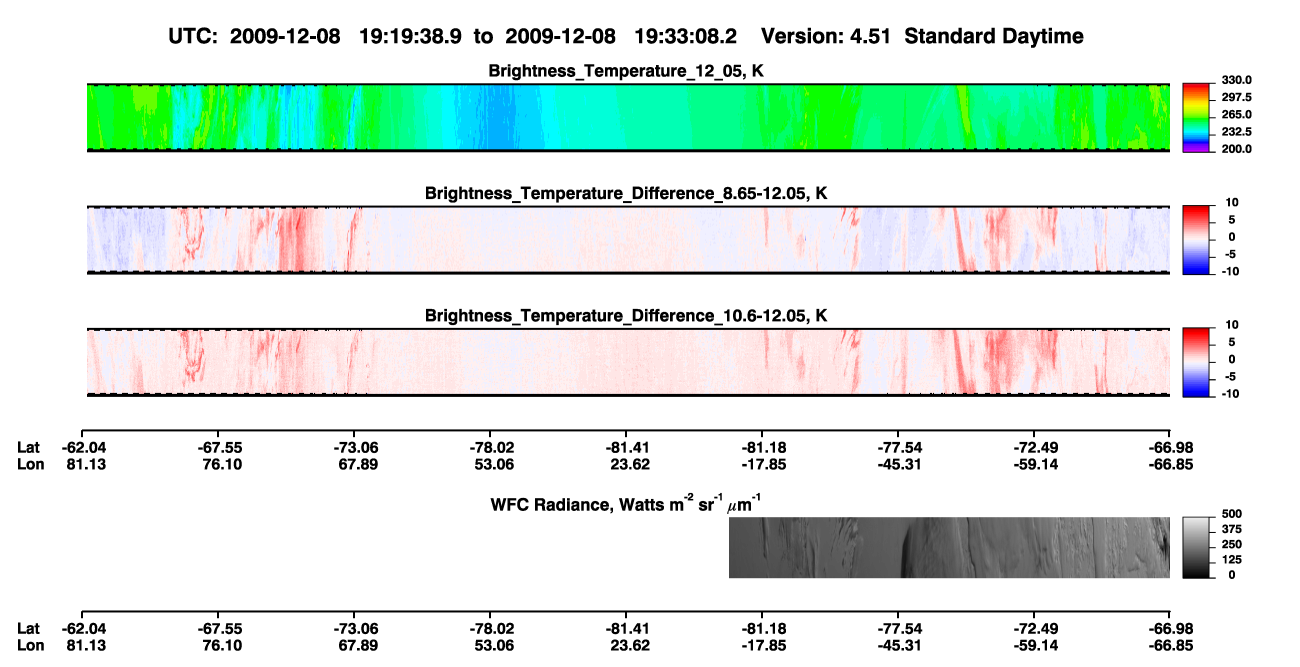
Task: Click the -81.41 latitude tick on lower axis
Action: pos(629,628)
